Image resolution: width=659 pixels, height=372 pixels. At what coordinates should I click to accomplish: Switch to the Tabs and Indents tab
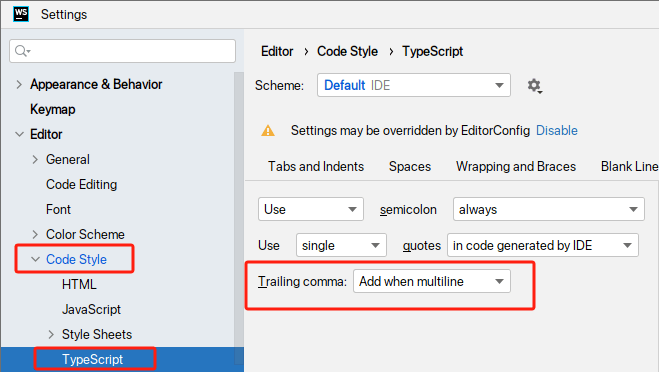point(316,166)
